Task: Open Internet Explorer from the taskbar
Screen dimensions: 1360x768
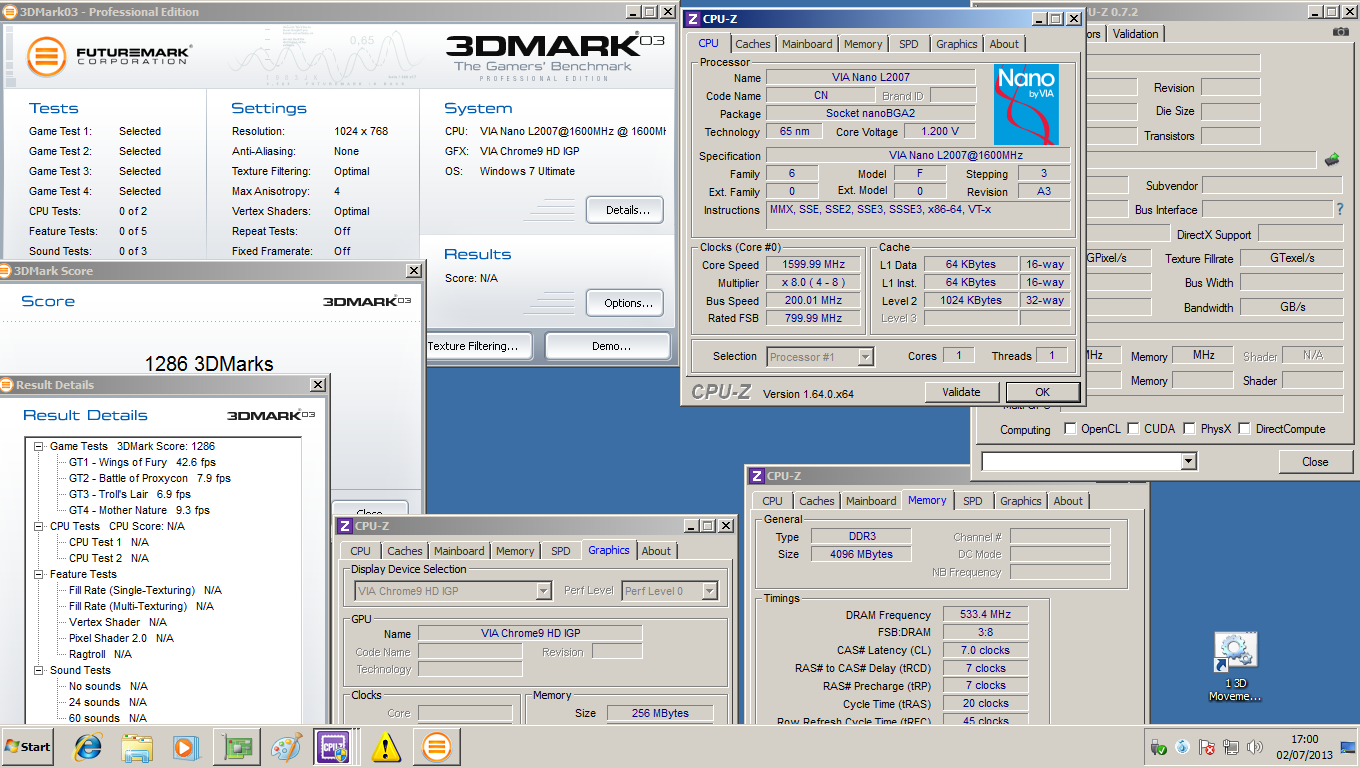Action: point(89,747)
